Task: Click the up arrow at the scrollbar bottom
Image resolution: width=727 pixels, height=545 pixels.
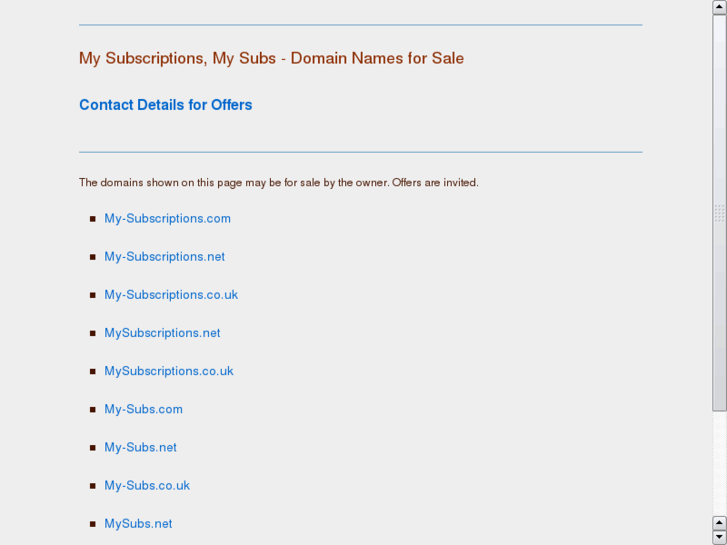Action: [x=719, y=523]
